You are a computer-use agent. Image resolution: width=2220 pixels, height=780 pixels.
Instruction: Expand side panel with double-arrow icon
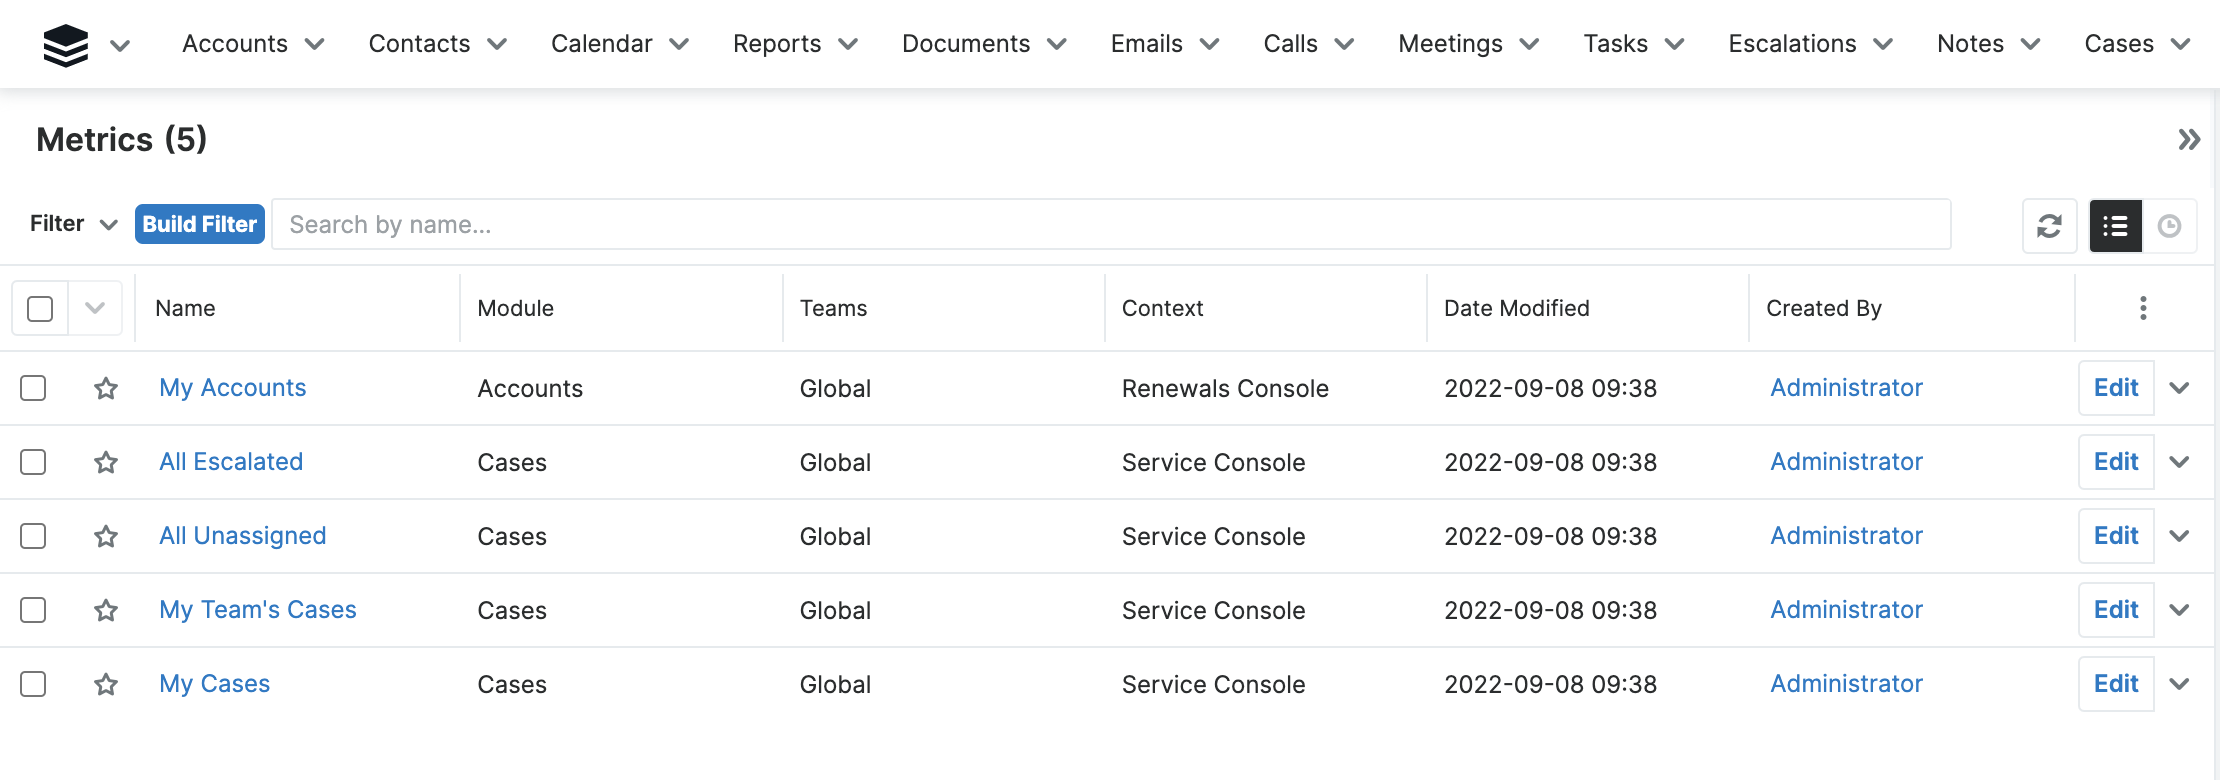(x=2189, y=140)
